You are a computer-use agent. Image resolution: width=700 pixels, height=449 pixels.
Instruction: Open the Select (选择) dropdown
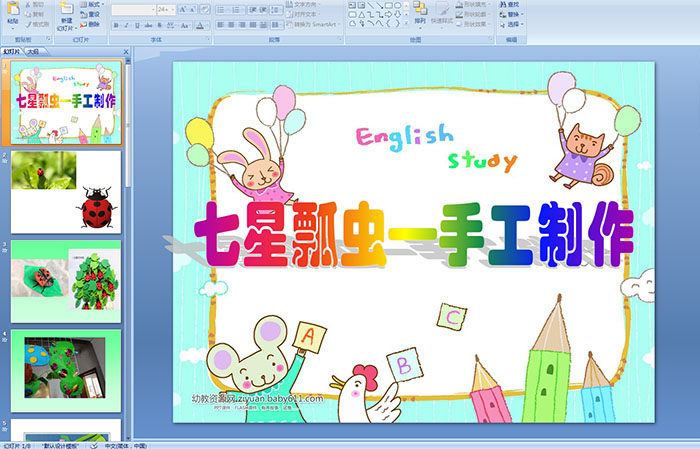pos(512,24)
